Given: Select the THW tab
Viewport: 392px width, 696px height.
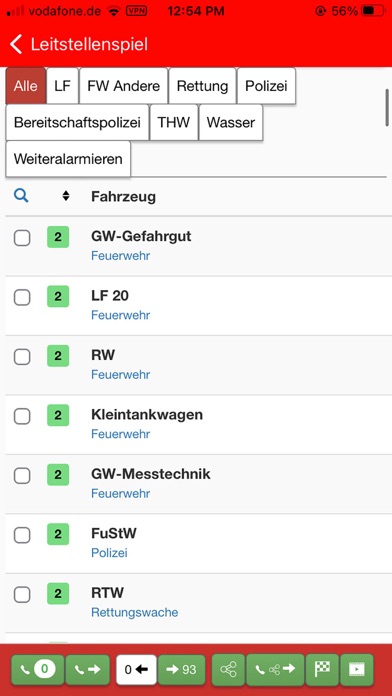Looking at the screenshot, I should [174, 123].
